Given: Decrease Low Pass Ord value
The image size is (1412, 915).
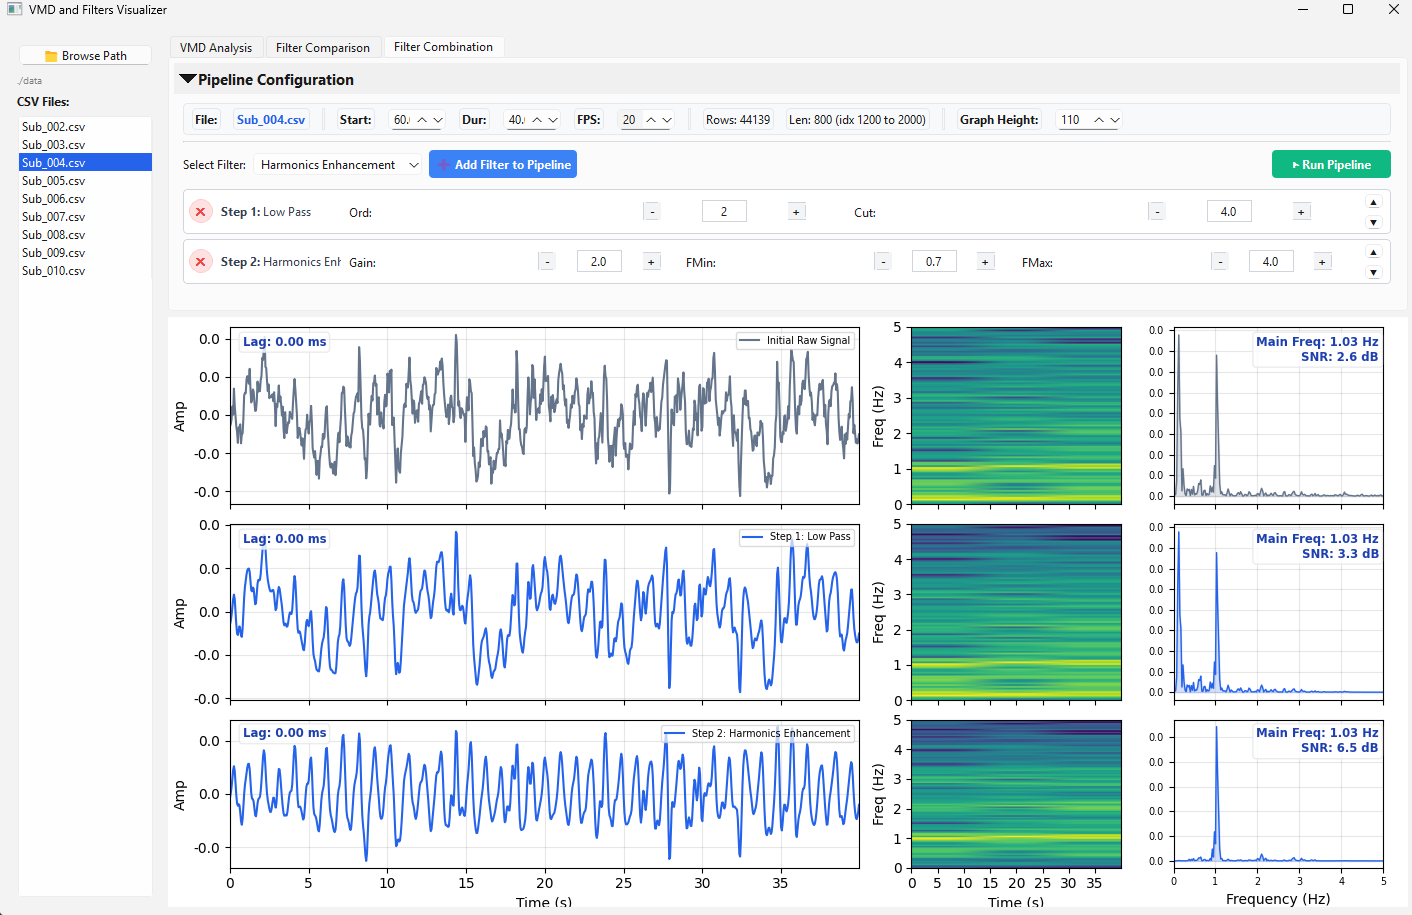Looking at the screenshot, I should pos(652,212).
